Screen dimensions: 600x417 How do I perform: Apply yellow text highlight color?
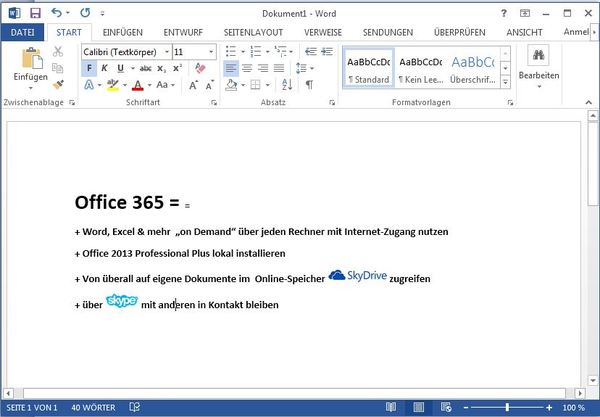[112, 85]
